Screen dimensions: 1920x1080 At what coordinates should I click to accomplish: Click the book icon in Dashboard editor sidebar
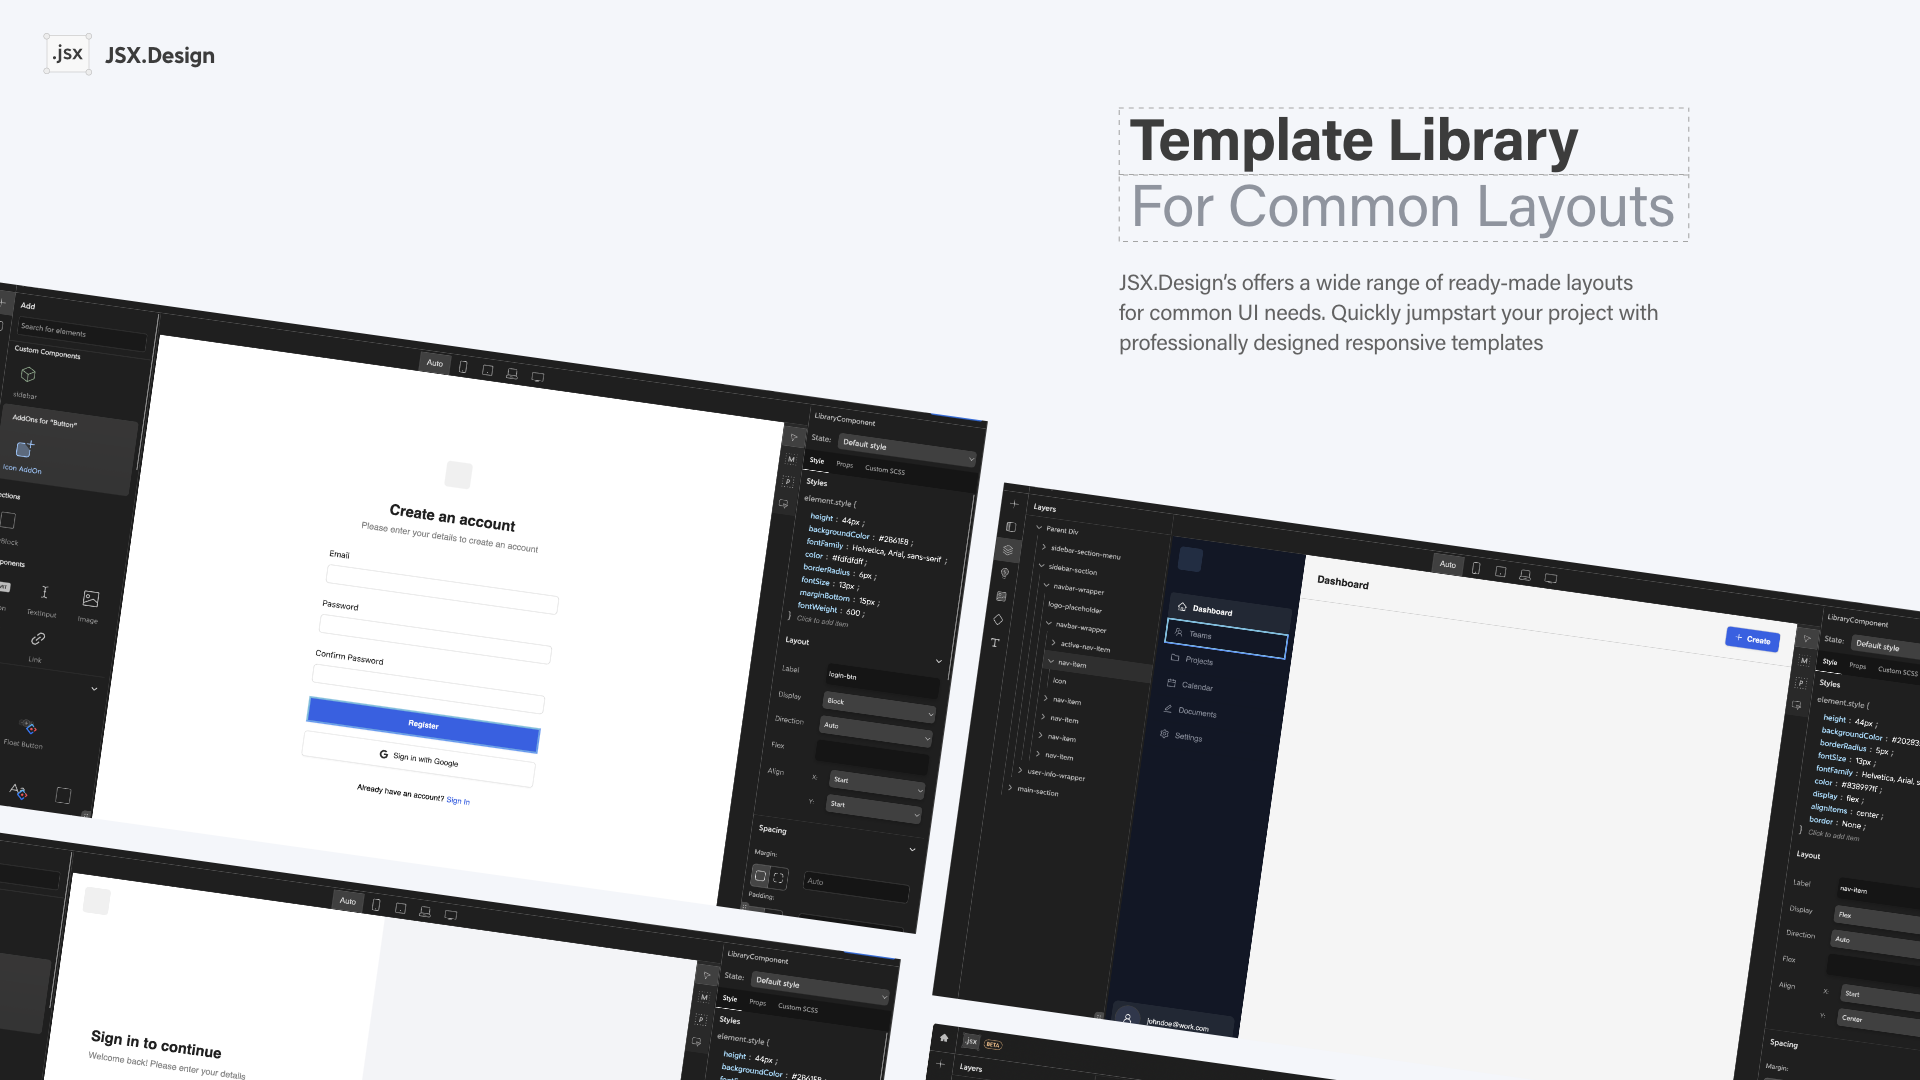pos(1001,596)
